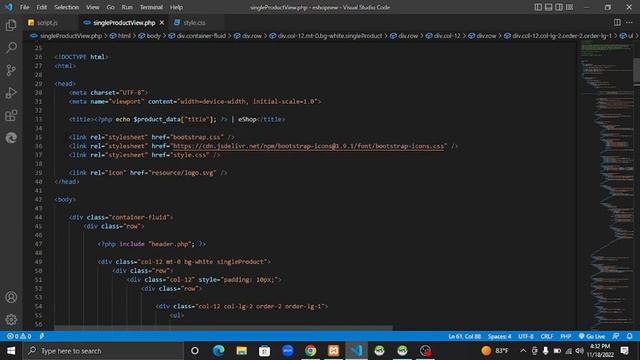Click Spaces: 4 indentation setting
The width and height of the screenshot is (640, 360).
coord(500,336)
